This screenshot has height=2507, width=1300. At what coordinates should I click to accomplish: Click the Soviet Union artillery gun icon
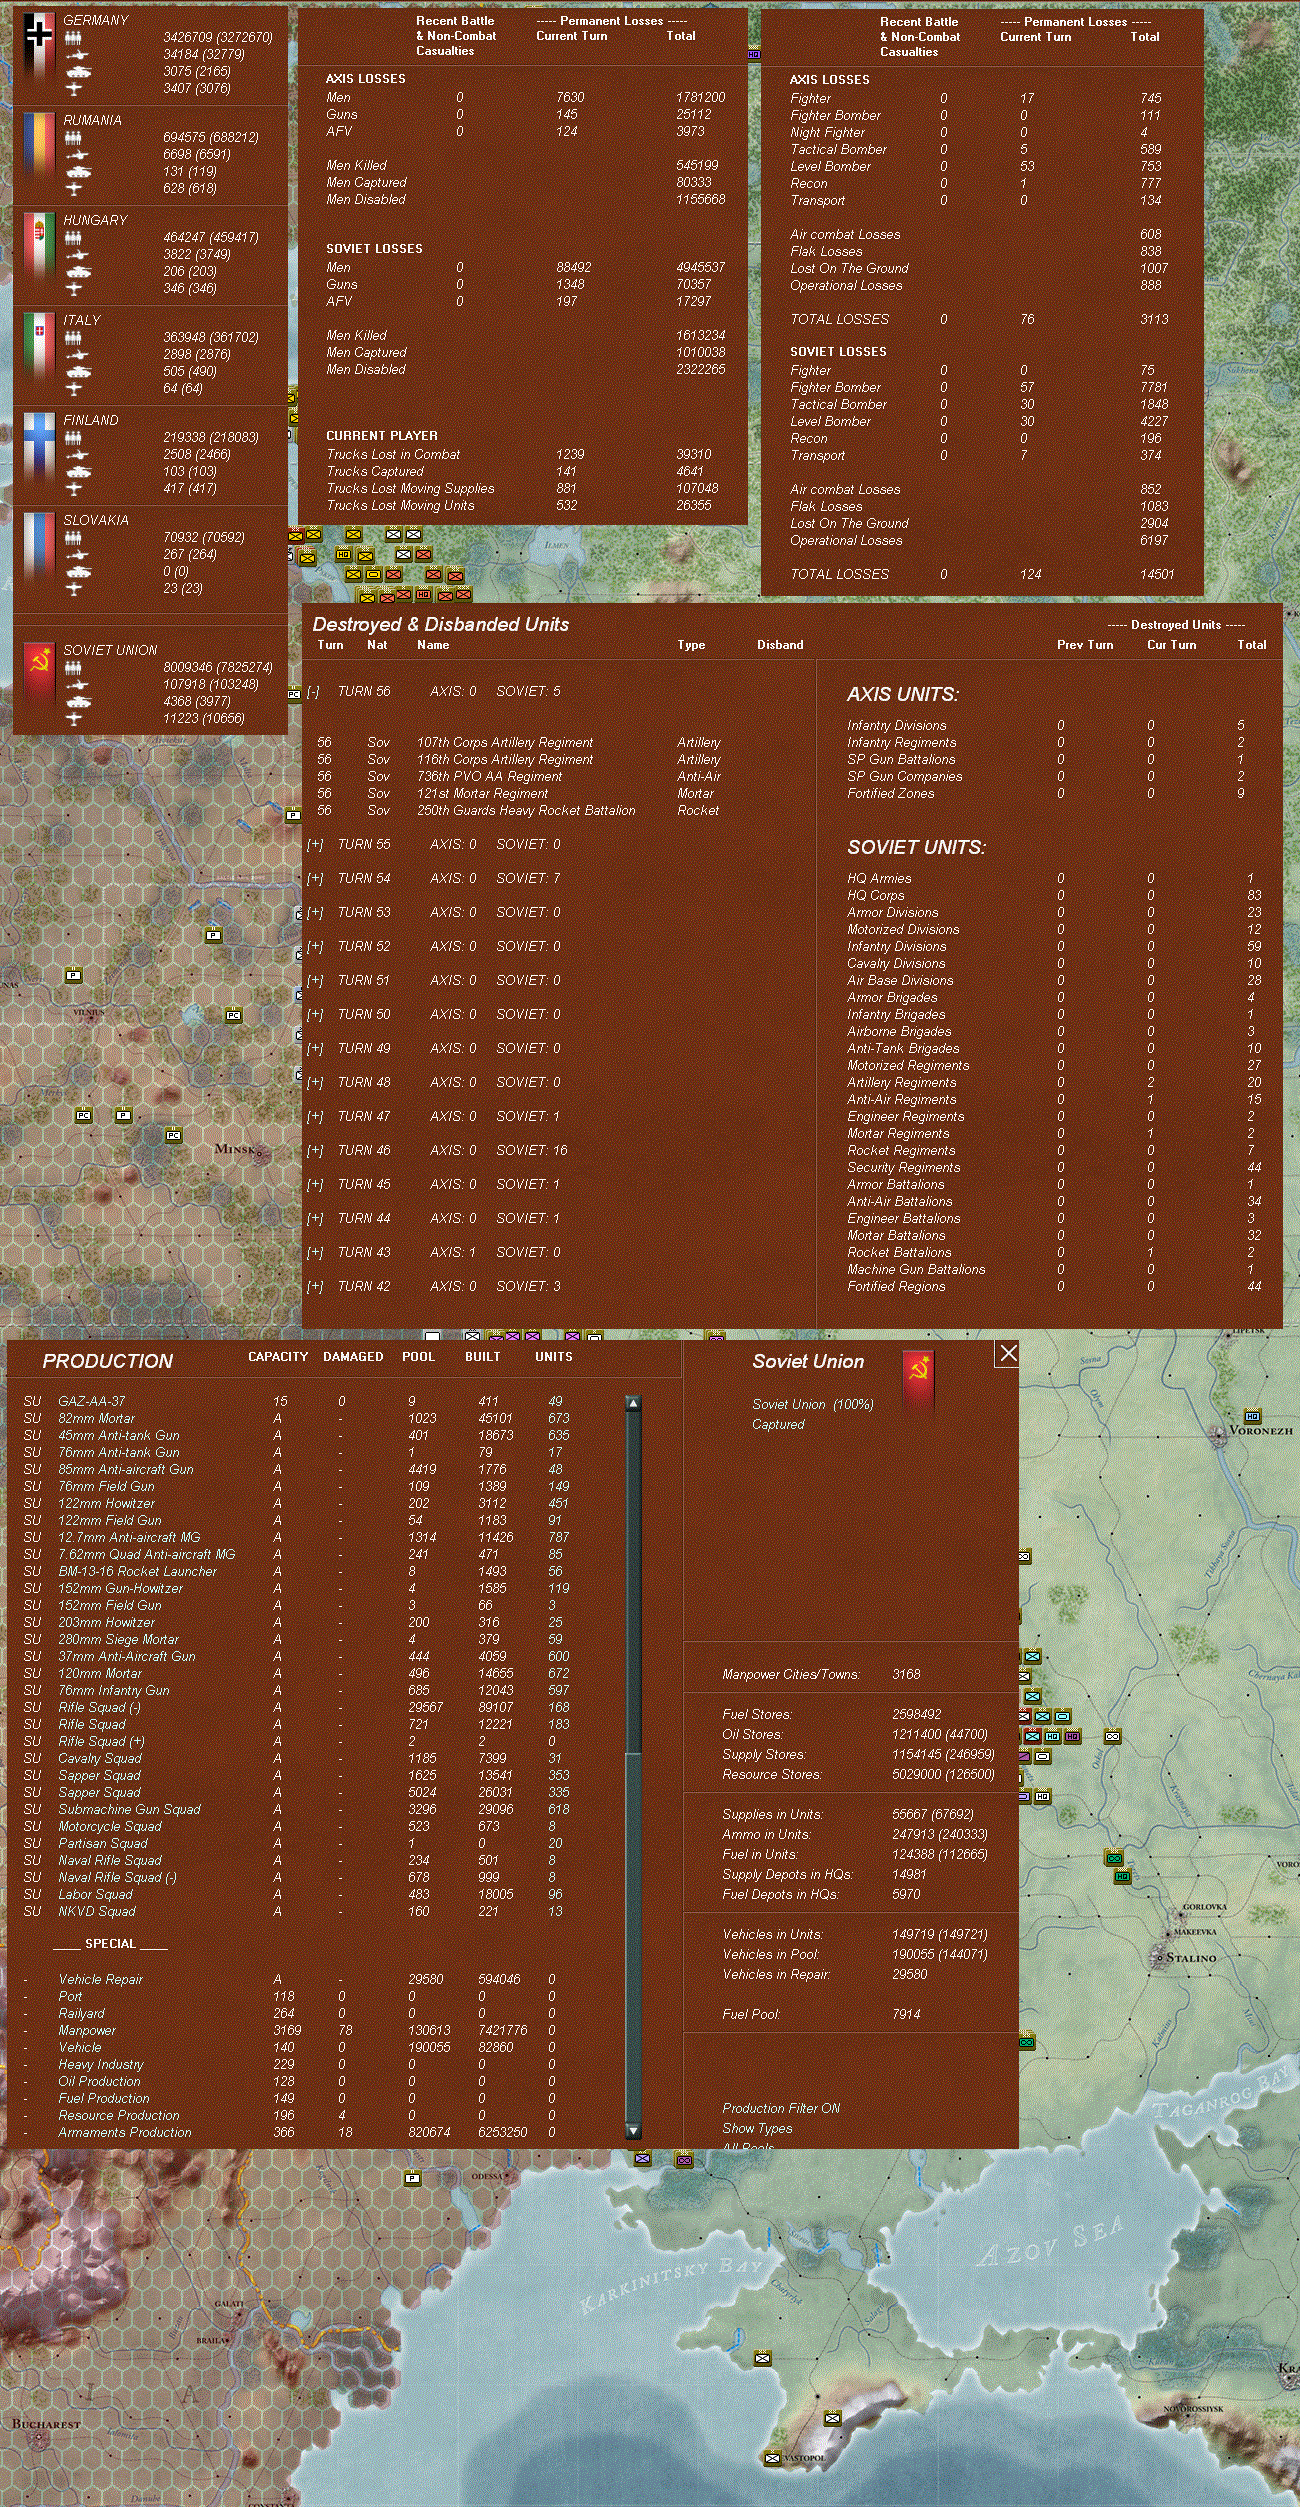[x=77, y=685]
